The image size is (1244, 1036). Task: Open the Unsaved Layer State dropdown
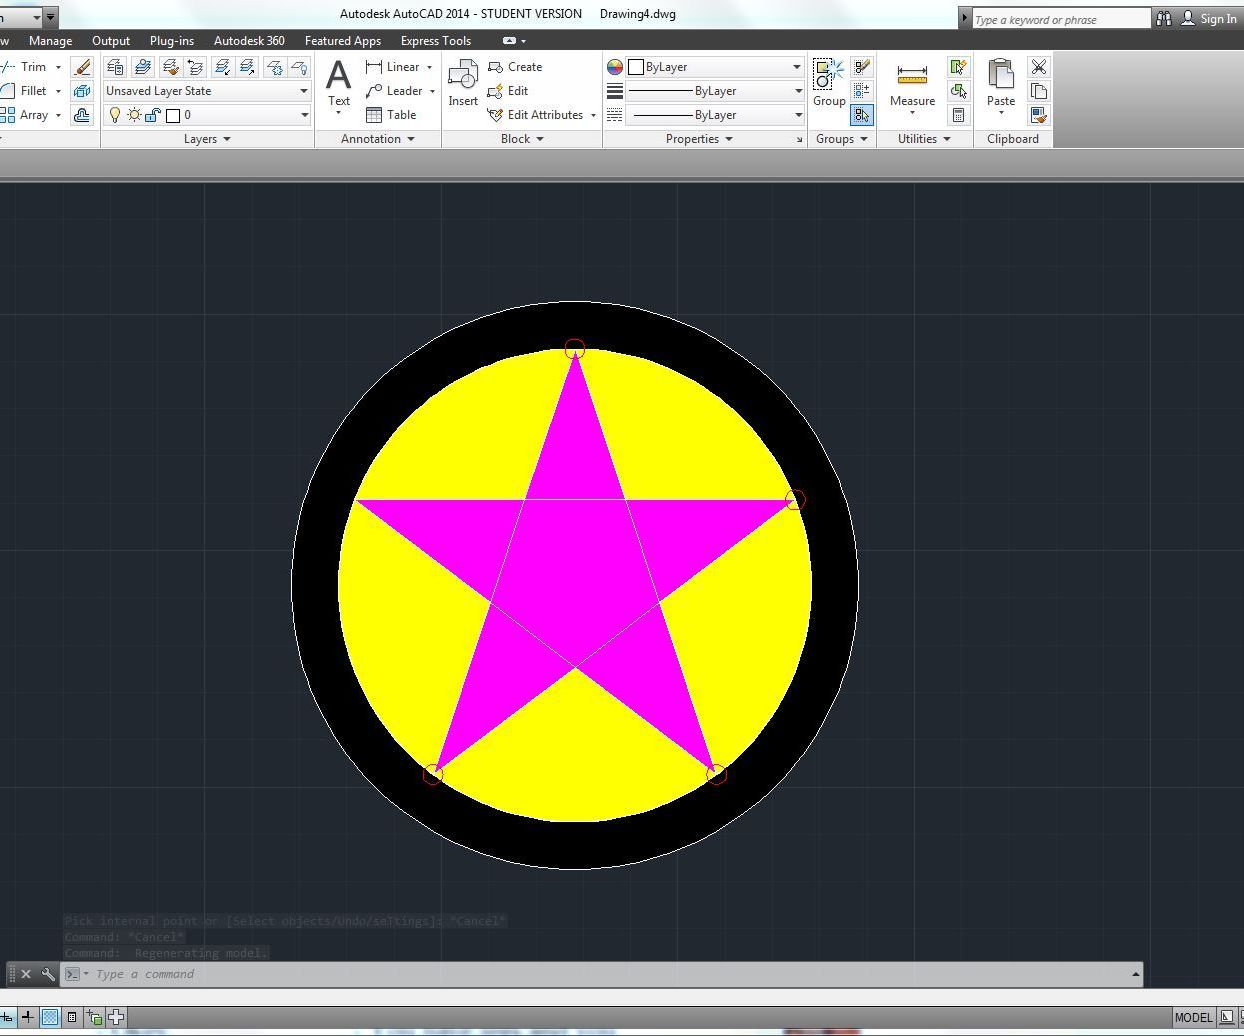(x=207, y=91)
